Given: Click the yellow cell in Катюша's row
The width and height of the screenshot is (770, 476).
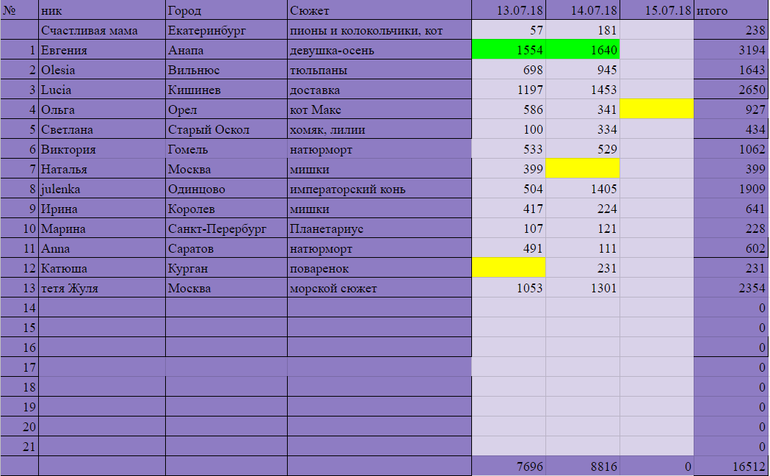Looking at the screenshot, I should click(x=508, y=268).
